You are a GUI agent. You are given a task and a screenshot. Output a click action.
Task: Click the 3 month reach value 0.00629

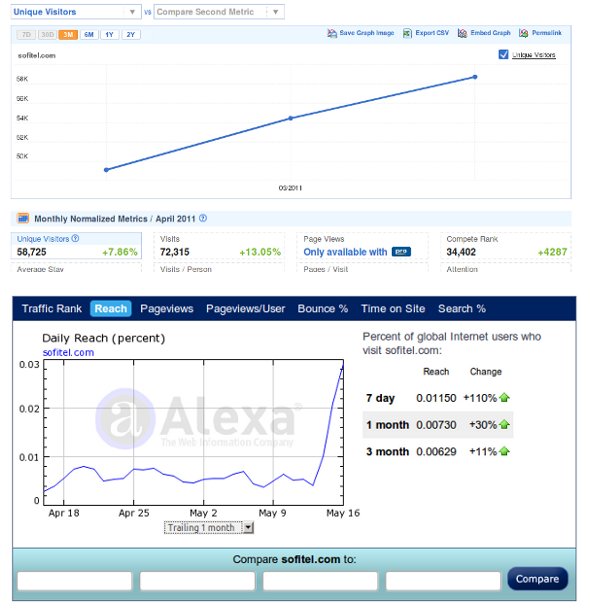pos(436,452)
